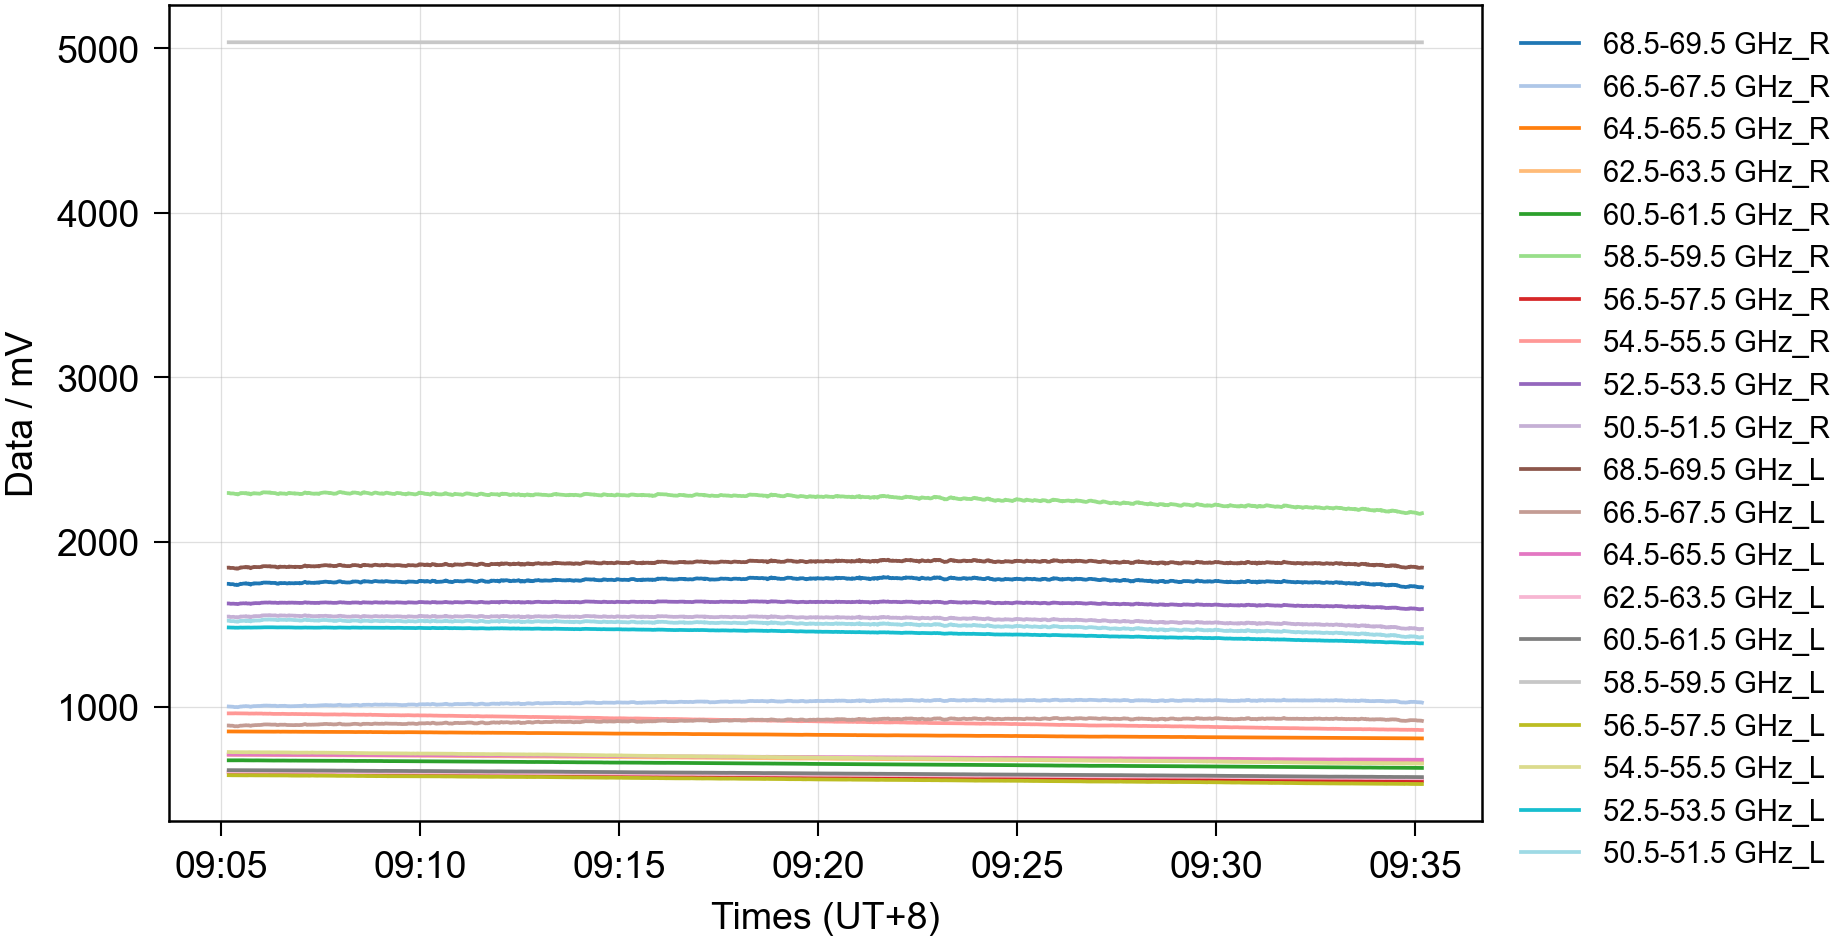Select the 54.5-55.5 GHz_L legend label
This screenshot has width=1847, height=941.
1713,768
